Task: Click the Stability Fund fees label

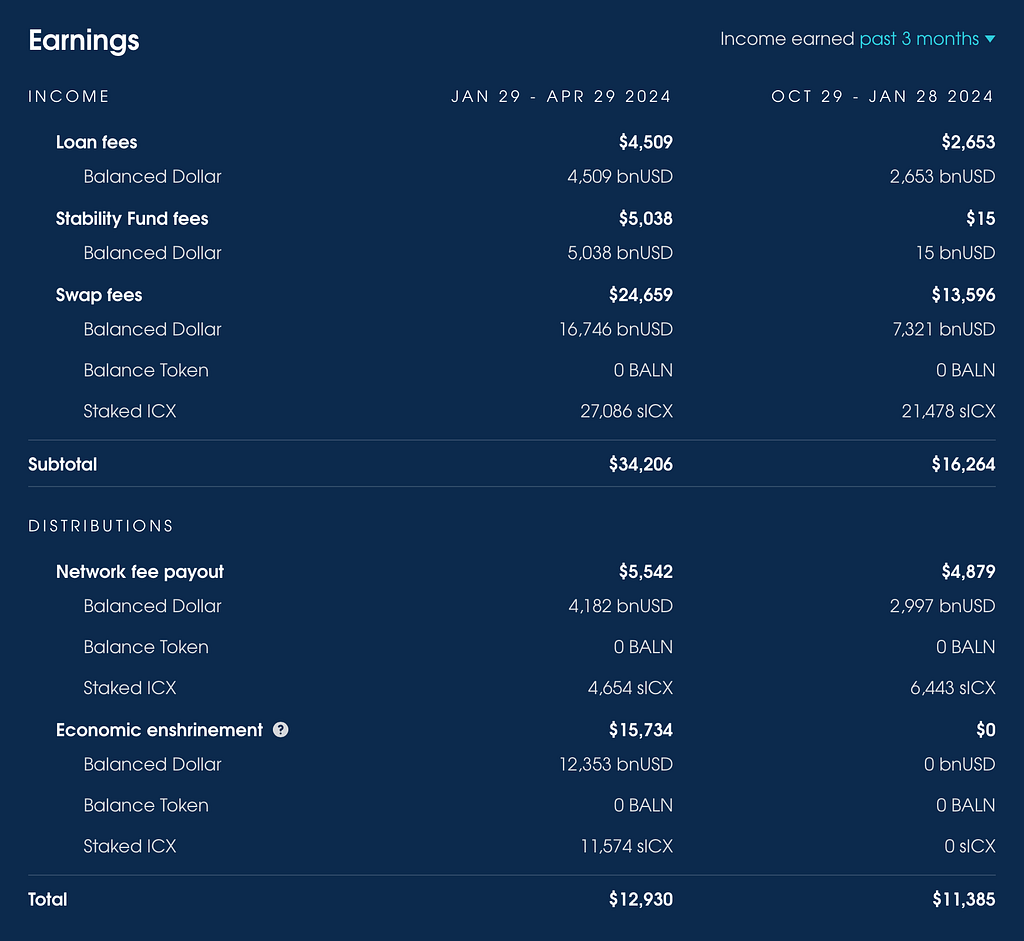Action: (132, 218)
